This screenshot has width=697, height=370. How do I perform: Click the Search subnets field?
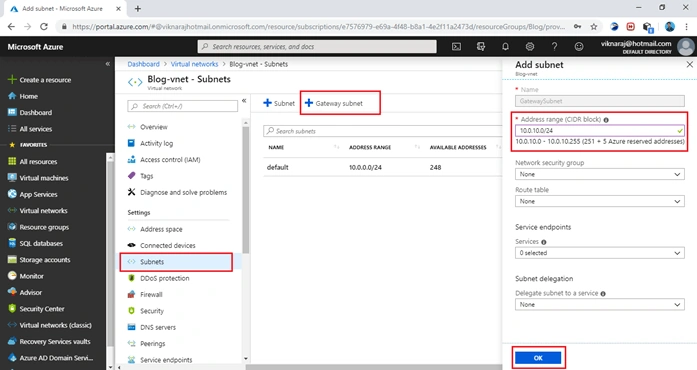tap(382, 131)
